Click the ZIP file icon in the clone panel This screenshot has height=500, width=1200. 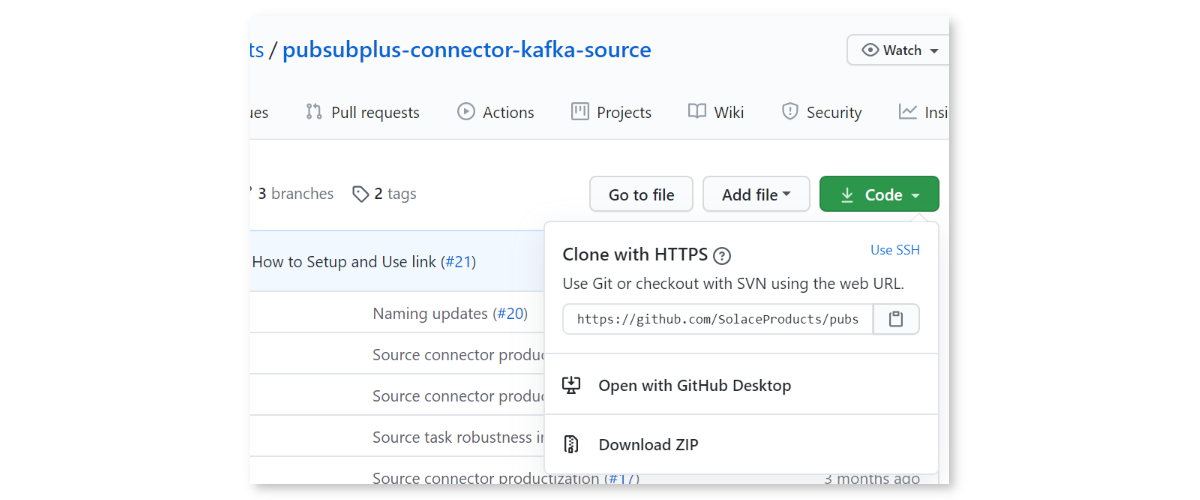coord(572,445)
